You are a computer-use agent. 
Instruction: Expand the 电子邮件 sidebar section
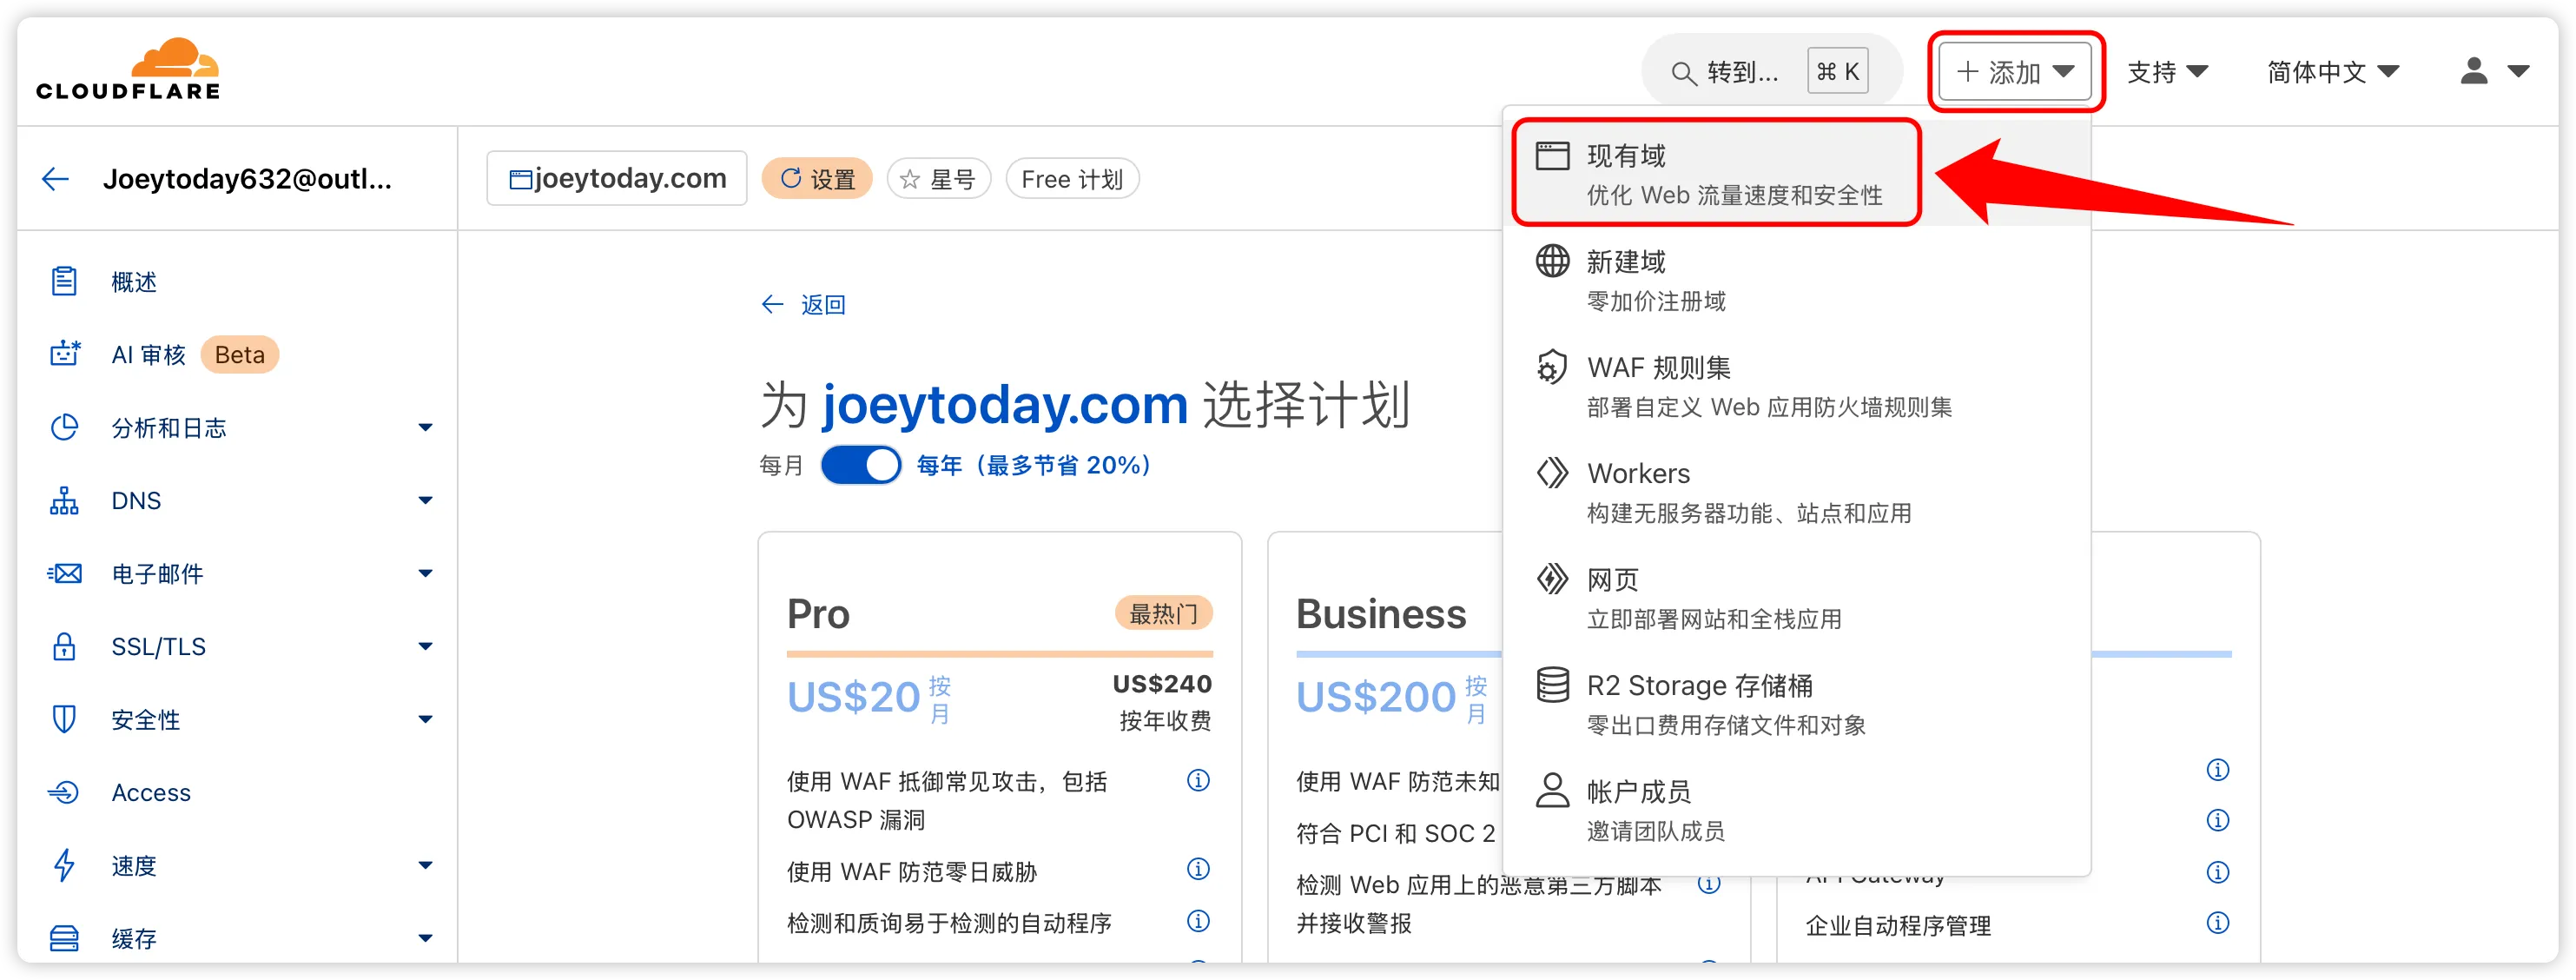[425, 574]
